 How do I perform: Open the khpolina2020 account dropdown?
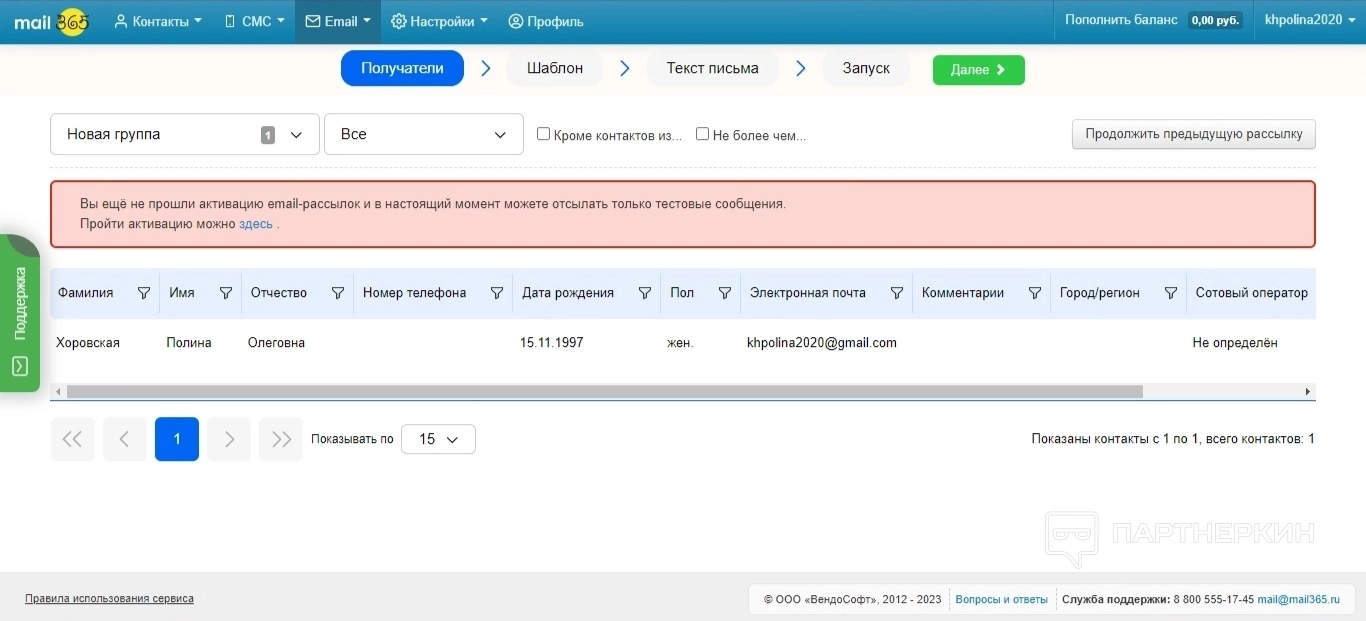(1310, 20)
